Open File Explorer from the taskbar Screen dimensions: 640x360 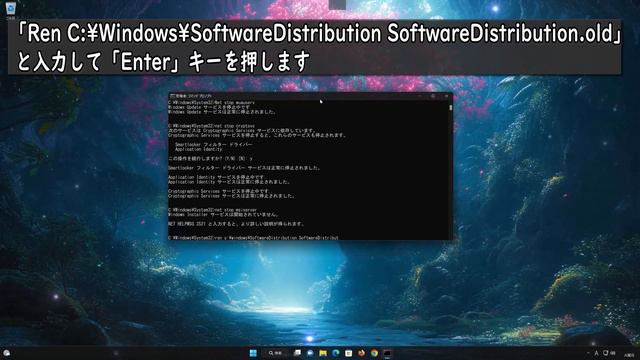tap(323, 353)
